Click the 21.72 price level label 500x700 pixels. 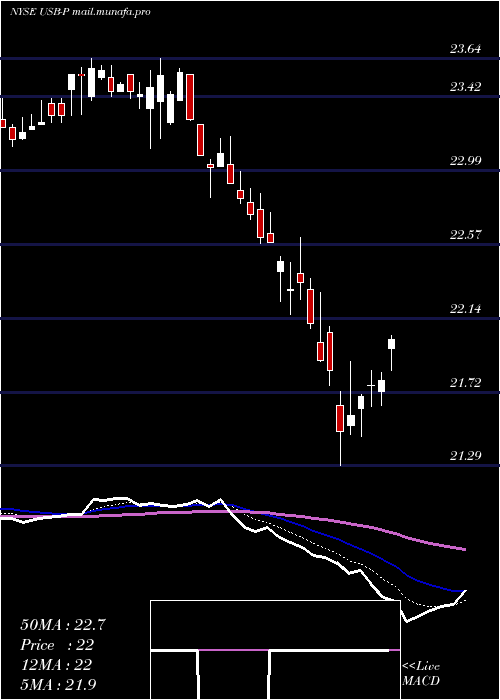466,382
